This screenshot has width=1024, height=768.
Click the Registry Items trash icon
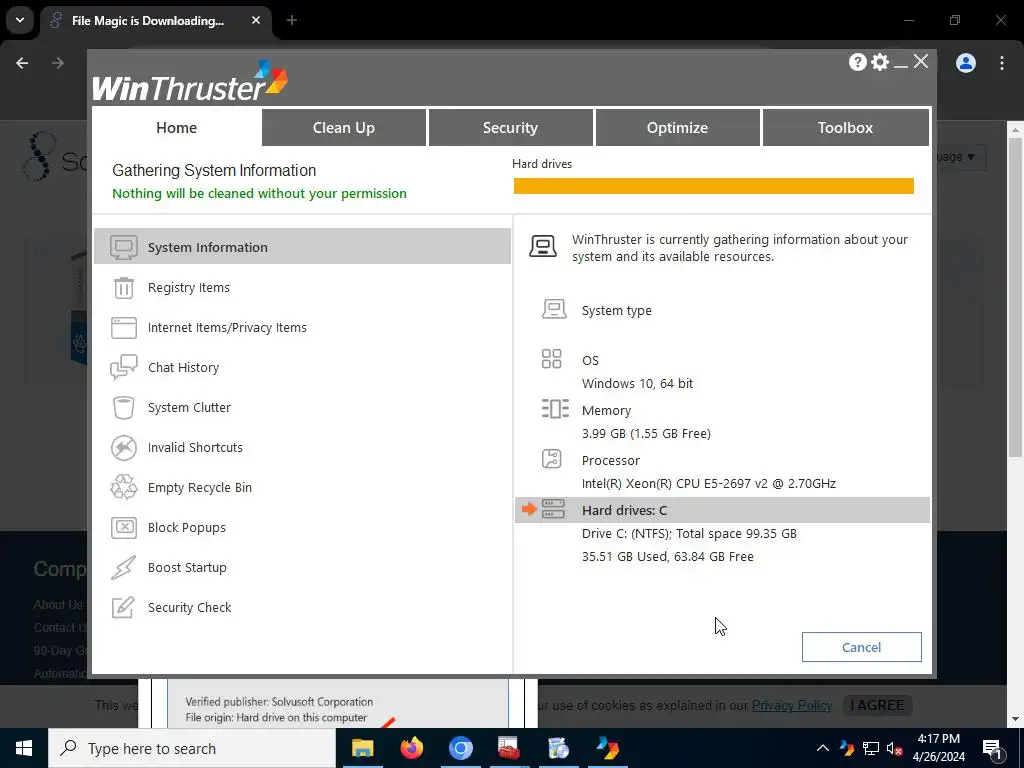click(x=123, y=287)
